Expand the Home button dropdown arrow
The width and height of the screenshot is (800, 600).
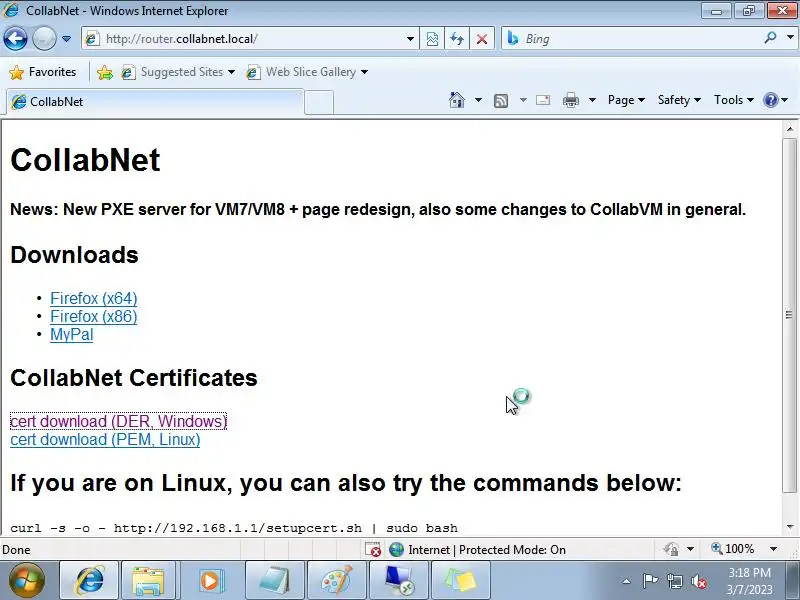click(x=478, y=100)
